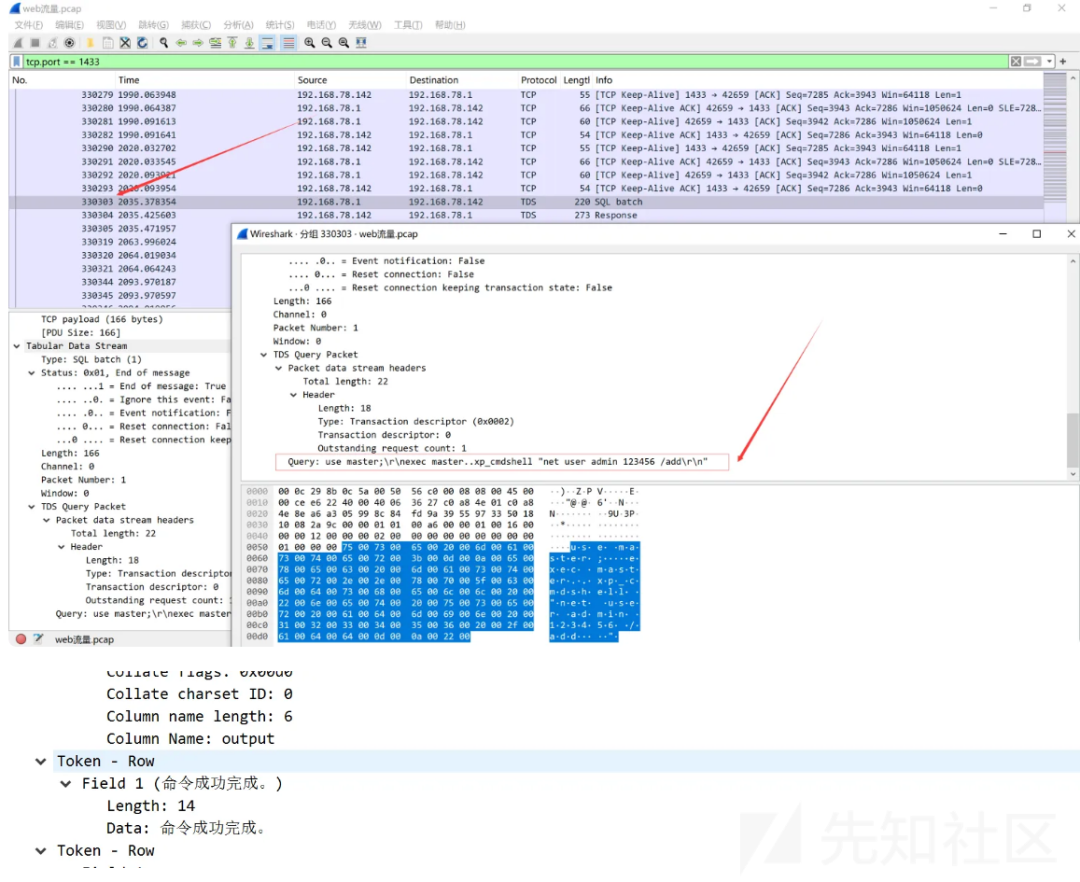Click the capture file properties status icon
Screen dimensions: 1080x882
click(x=39, y=639)
